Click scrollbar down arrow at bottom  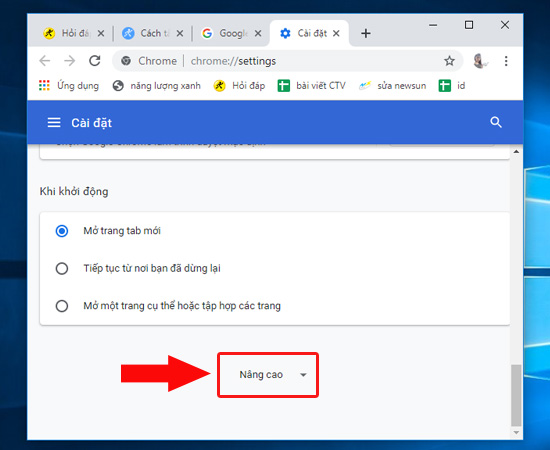[x=516, y=432]
